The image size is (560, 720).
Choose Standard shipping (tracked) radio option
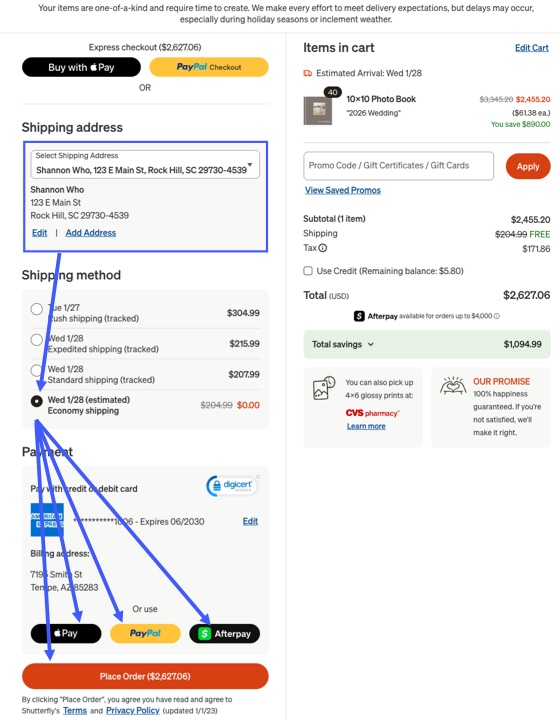pos(37,370)
